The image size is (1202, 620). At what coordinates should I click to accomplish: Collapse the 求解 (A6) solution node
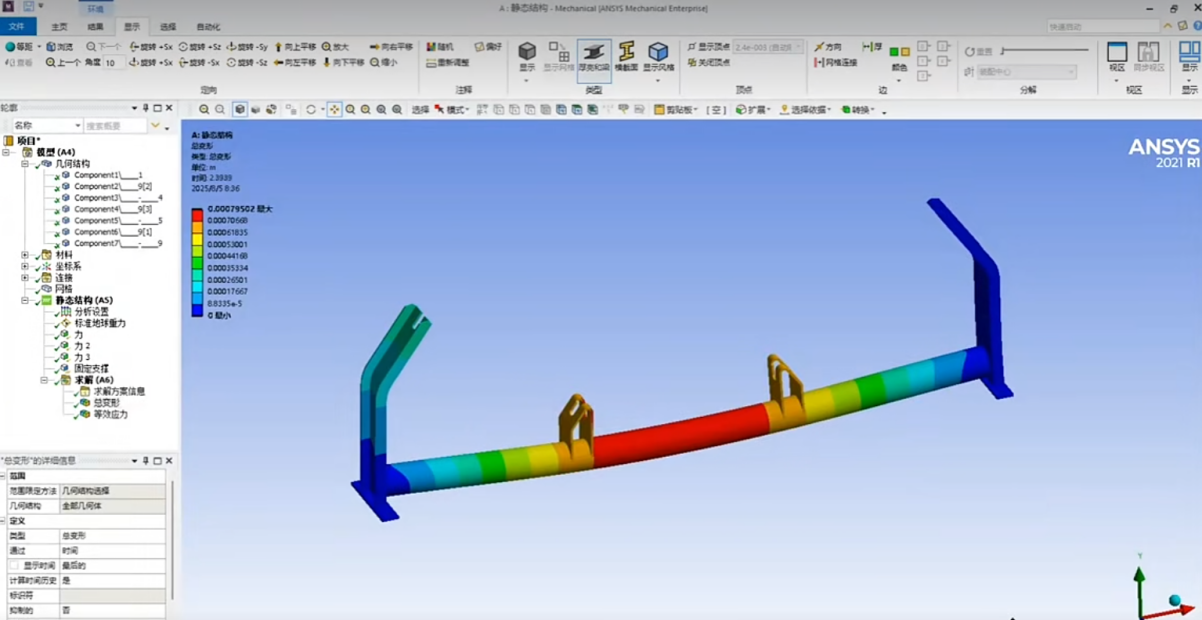point(44,380)
